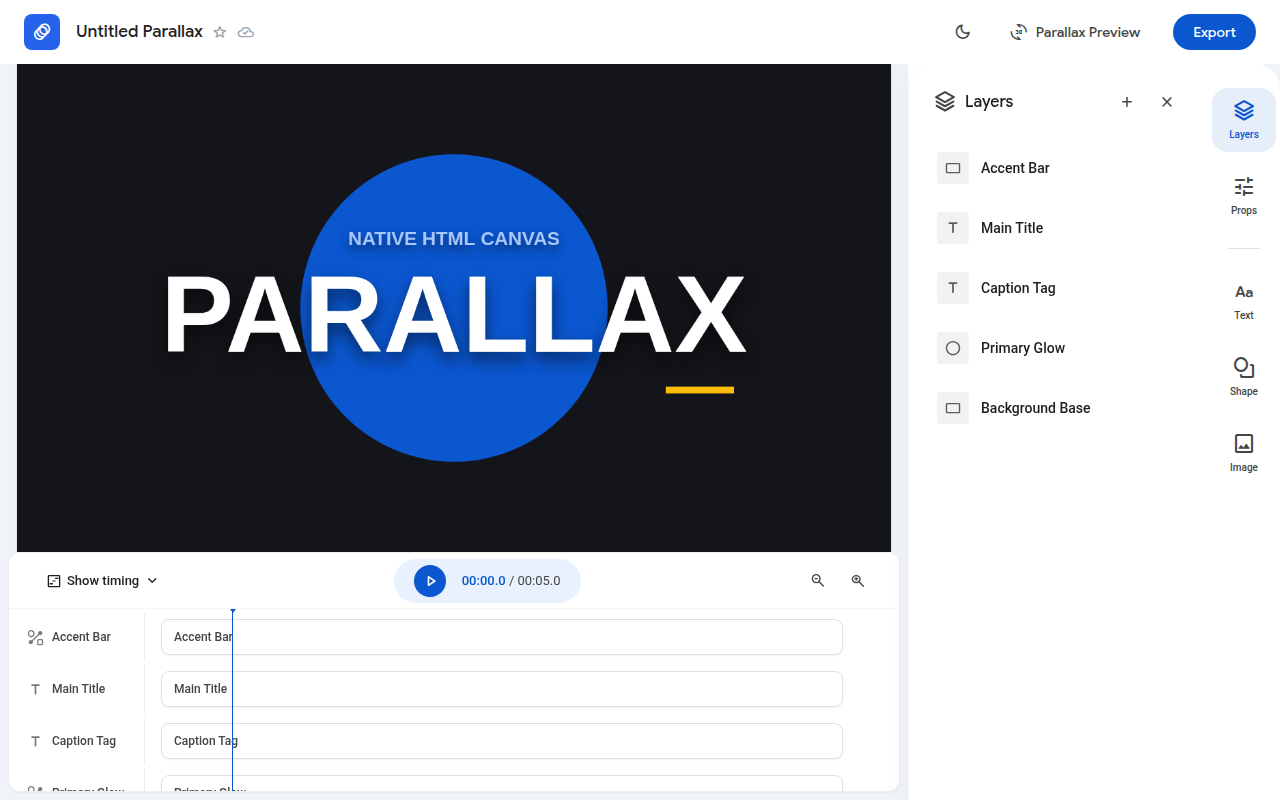Click the Accent Bar shape icon in timeline
1280x800 pixels.
(x=36, y=637)
